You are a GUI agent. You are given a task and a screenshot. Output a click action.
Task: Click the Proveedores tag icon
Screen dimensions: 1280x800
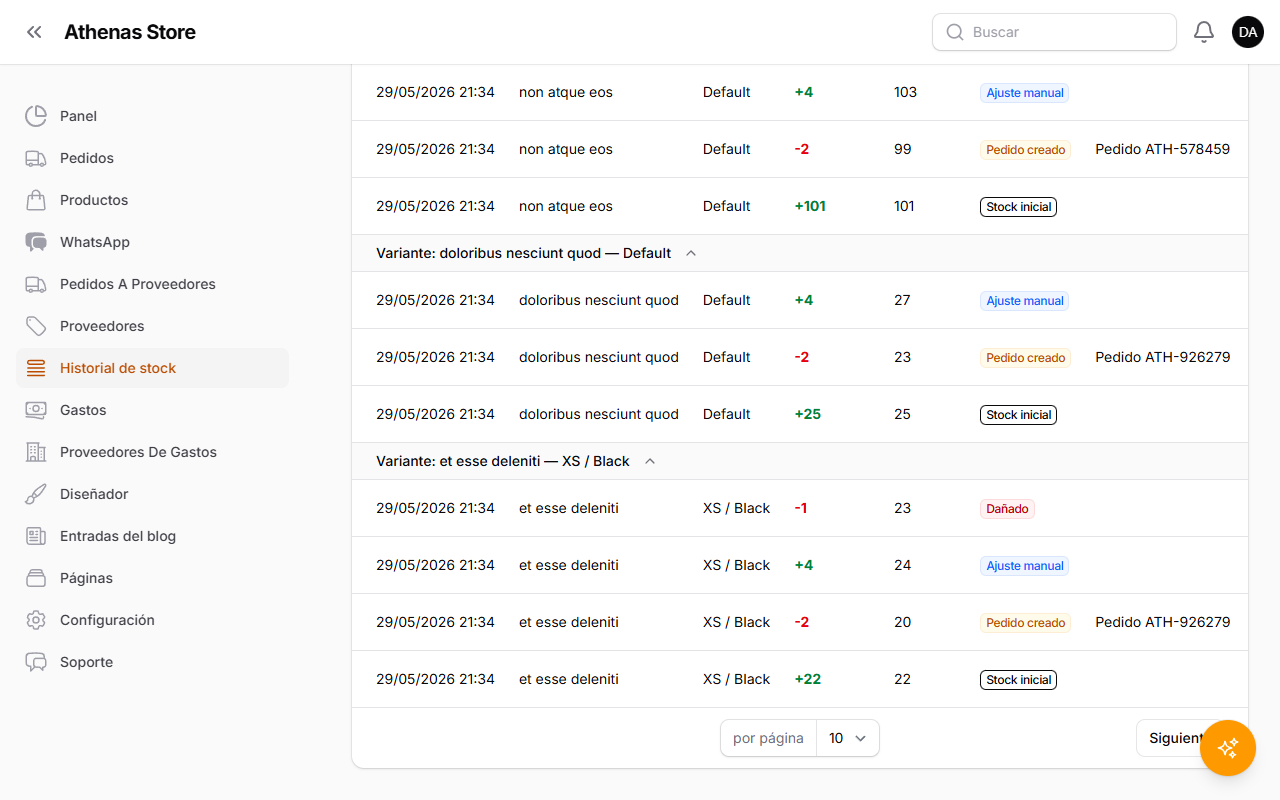[x=36, y=326]
